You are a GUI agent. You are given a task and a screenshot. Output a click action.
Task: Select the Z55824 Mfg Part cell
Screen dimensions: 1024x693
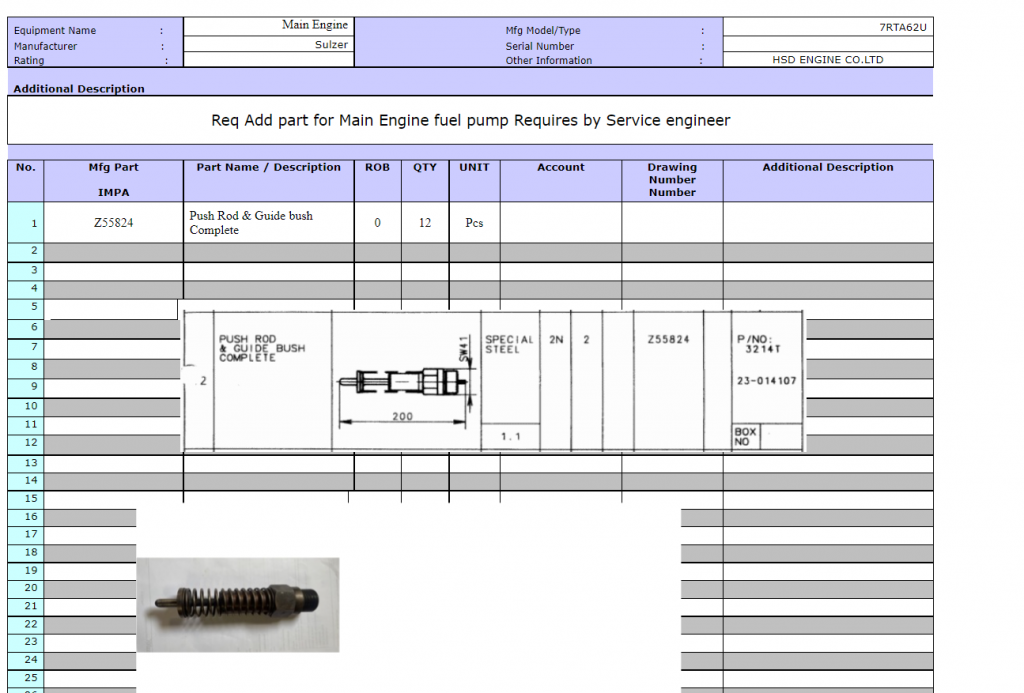click(114, 223)
